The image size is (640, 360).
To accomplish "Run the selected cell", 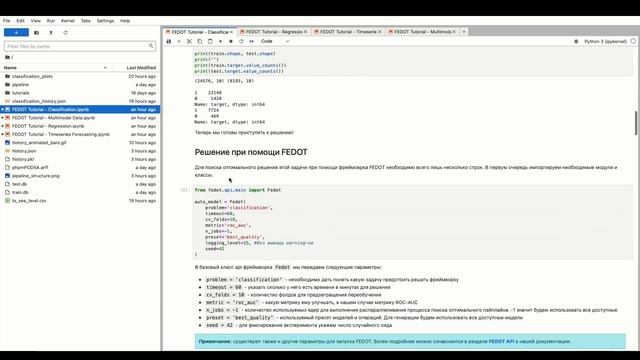I will [220, 41].
